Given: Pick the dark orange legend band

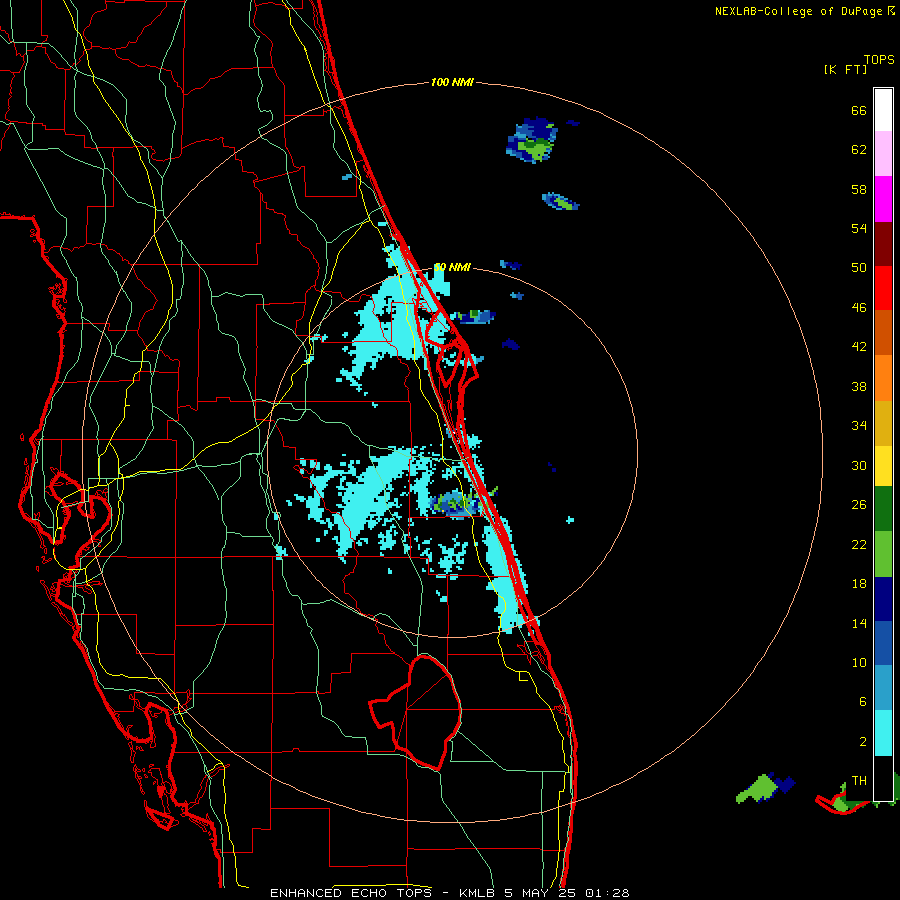Looking at the screenshot, I should click(x=883, y=332).
